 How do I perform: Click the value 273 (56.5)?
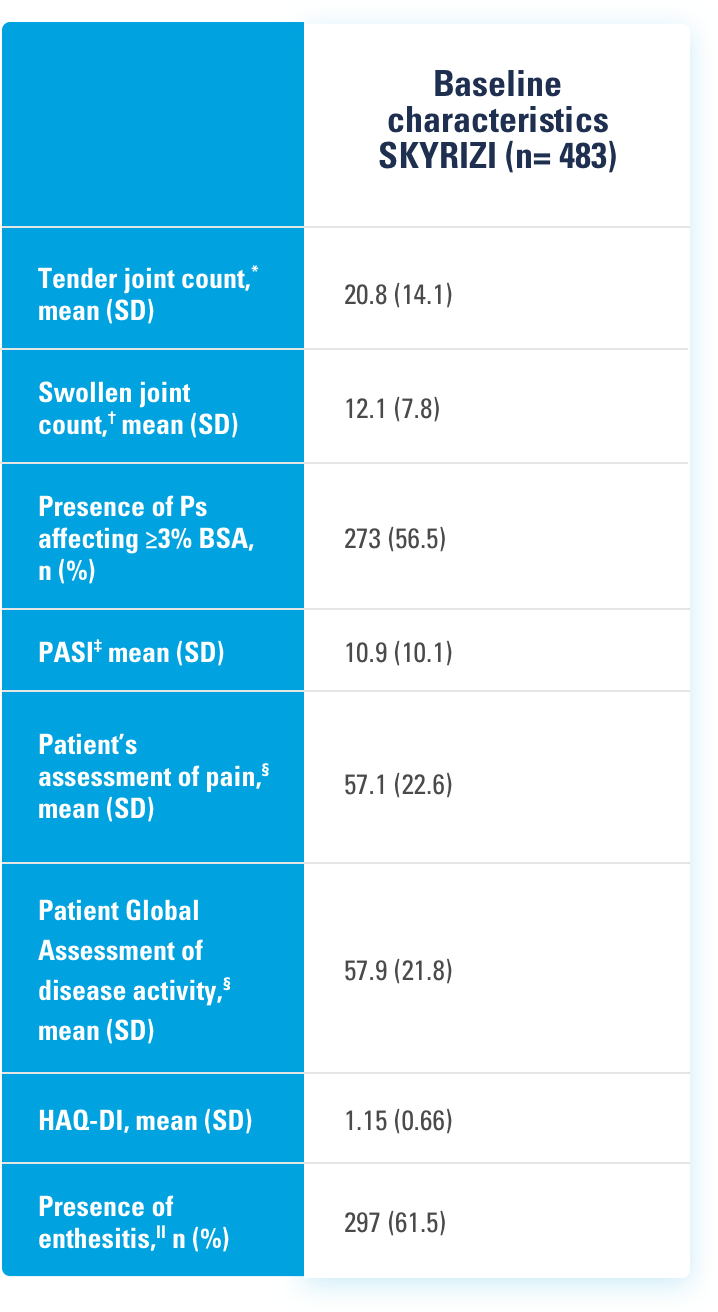point(395,539)
